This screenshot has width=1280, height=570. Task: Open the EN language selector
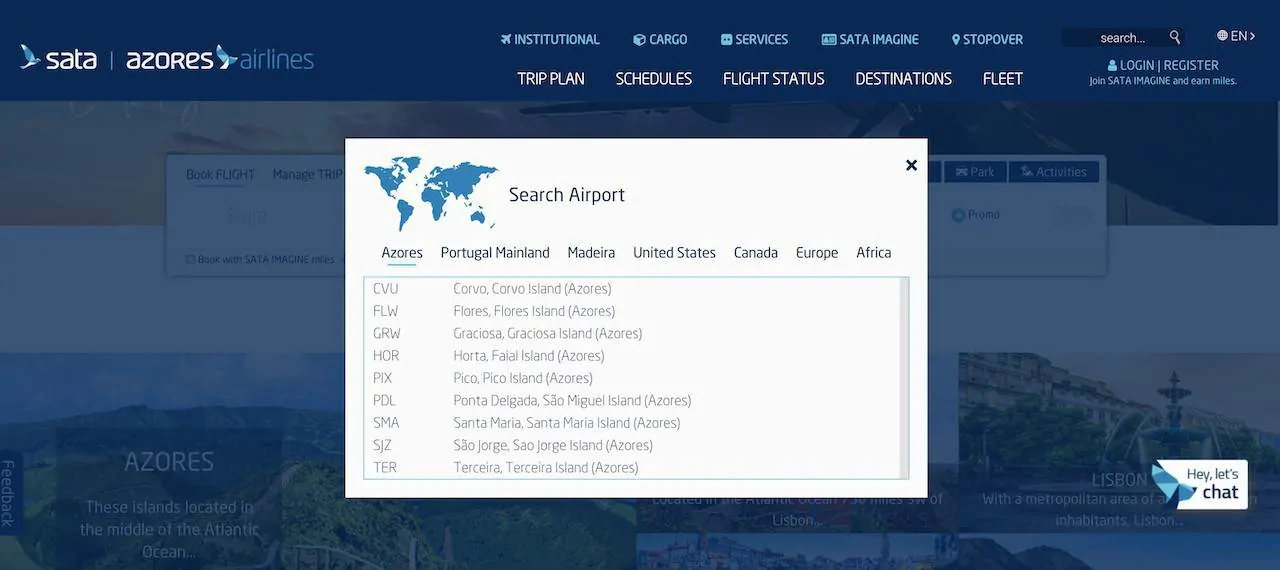pyautogui.click(x=1236, y=36)
